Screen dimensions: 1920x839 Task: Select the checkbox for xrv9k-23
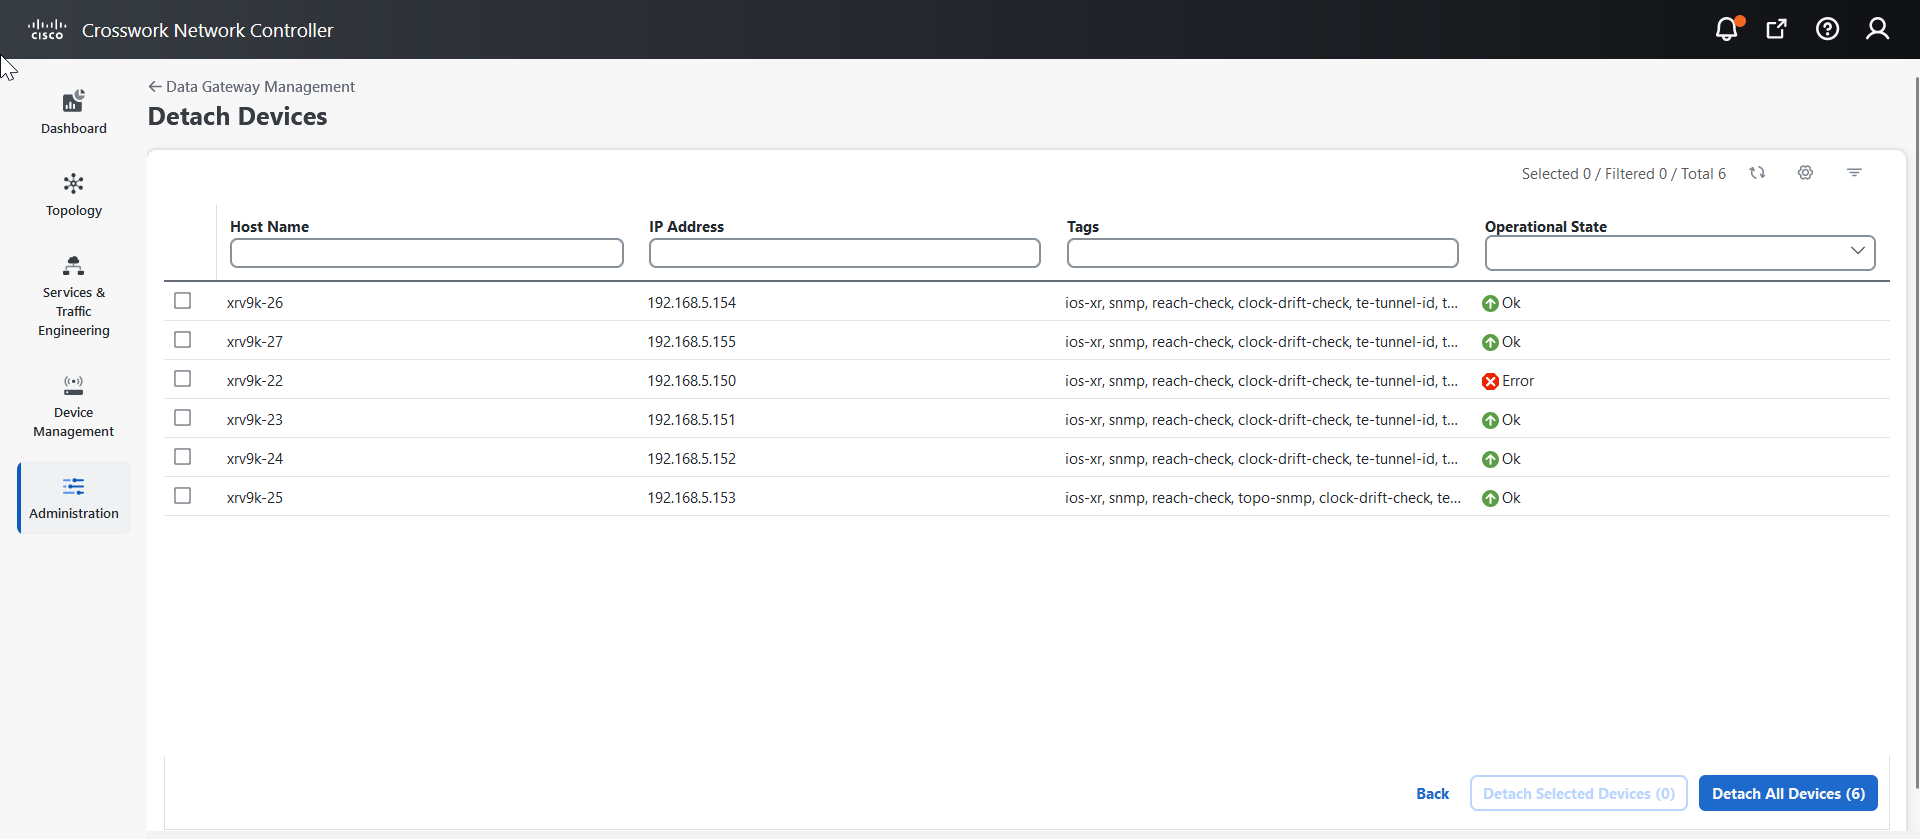point(182,418)
